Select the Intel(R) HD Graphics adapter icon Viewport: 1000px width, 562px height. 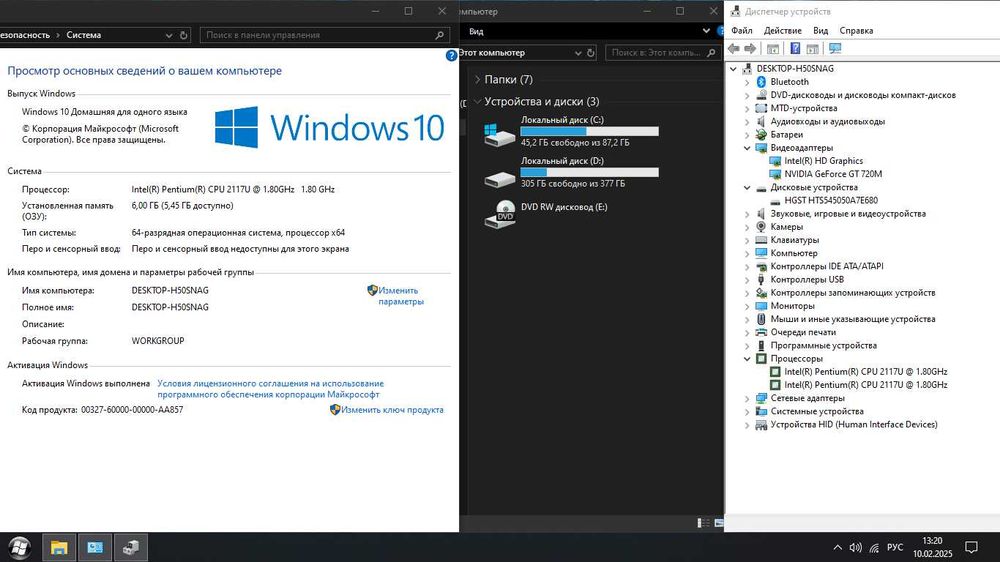pyautogui.click(x=775, y=161)
